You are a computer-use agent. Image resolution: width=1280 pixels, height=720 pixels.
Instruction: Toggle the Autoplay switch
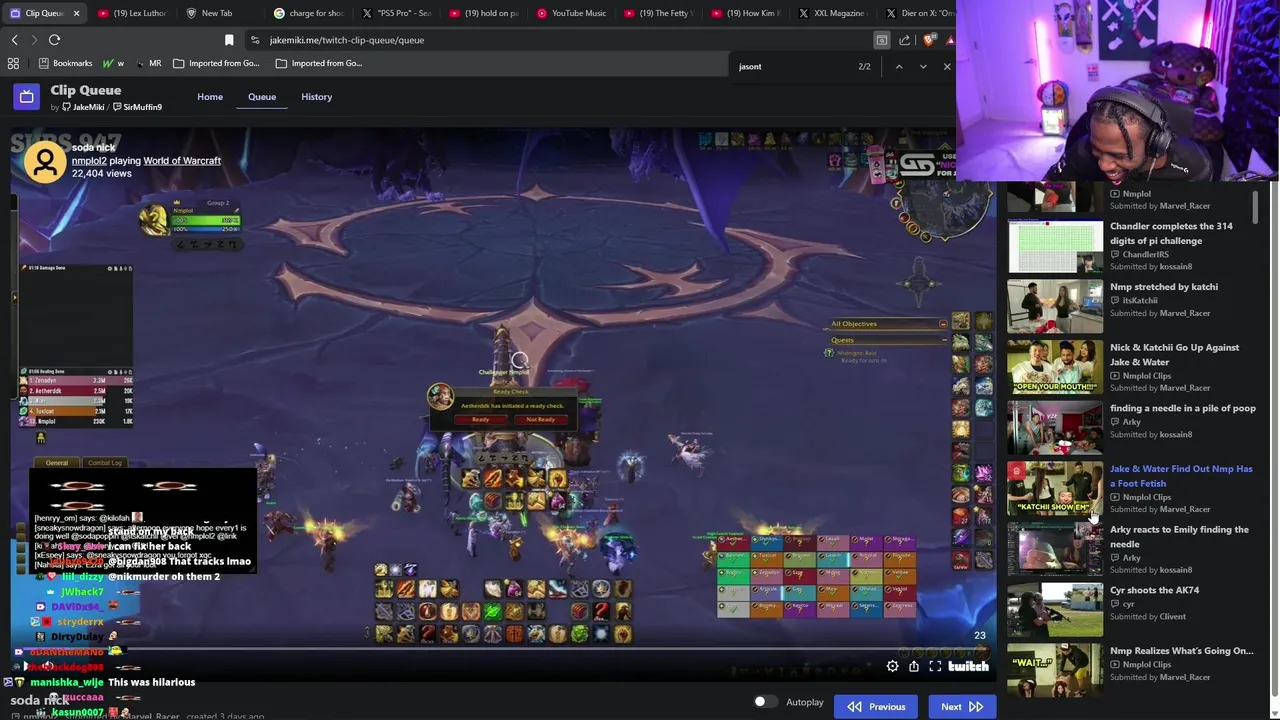[x=764, y=702]
